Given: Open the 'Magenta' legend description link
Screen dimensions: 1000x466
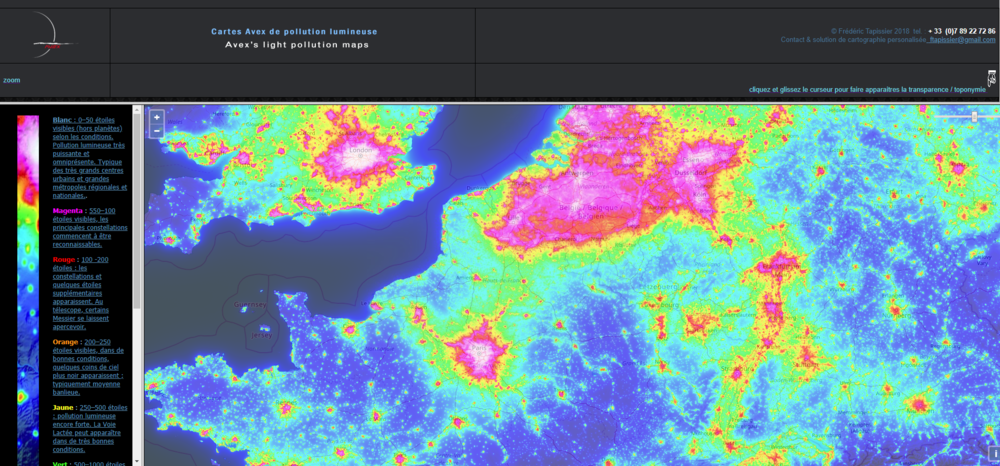Looking at the screenshot, I should tap(90, 228).
